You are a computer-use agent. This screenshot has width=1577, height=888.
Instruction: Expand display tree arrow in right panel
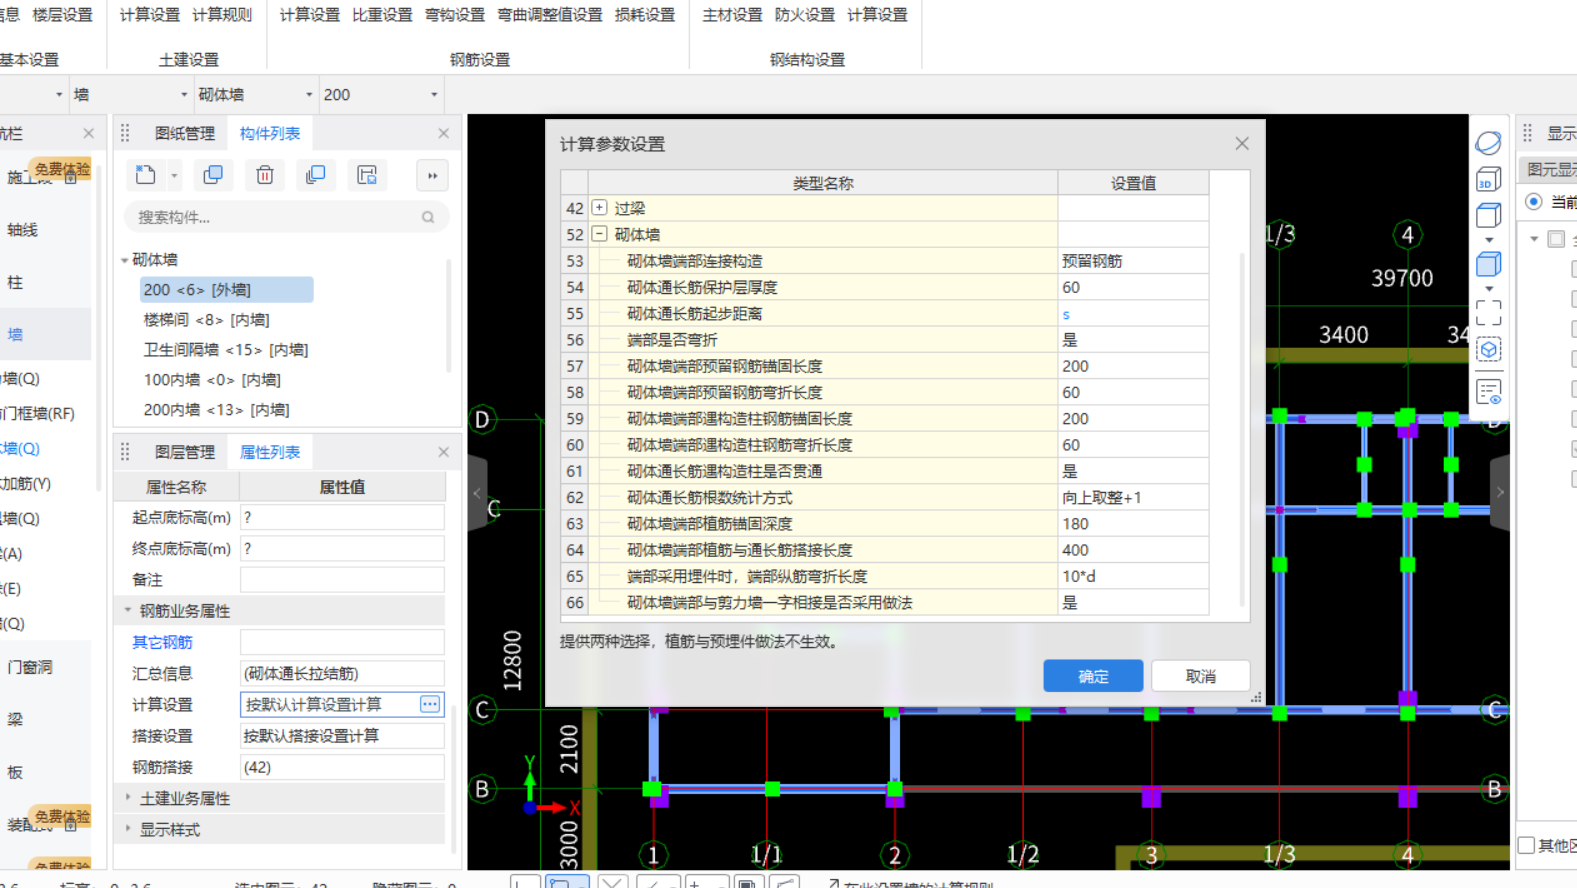tap(1534, 239)
